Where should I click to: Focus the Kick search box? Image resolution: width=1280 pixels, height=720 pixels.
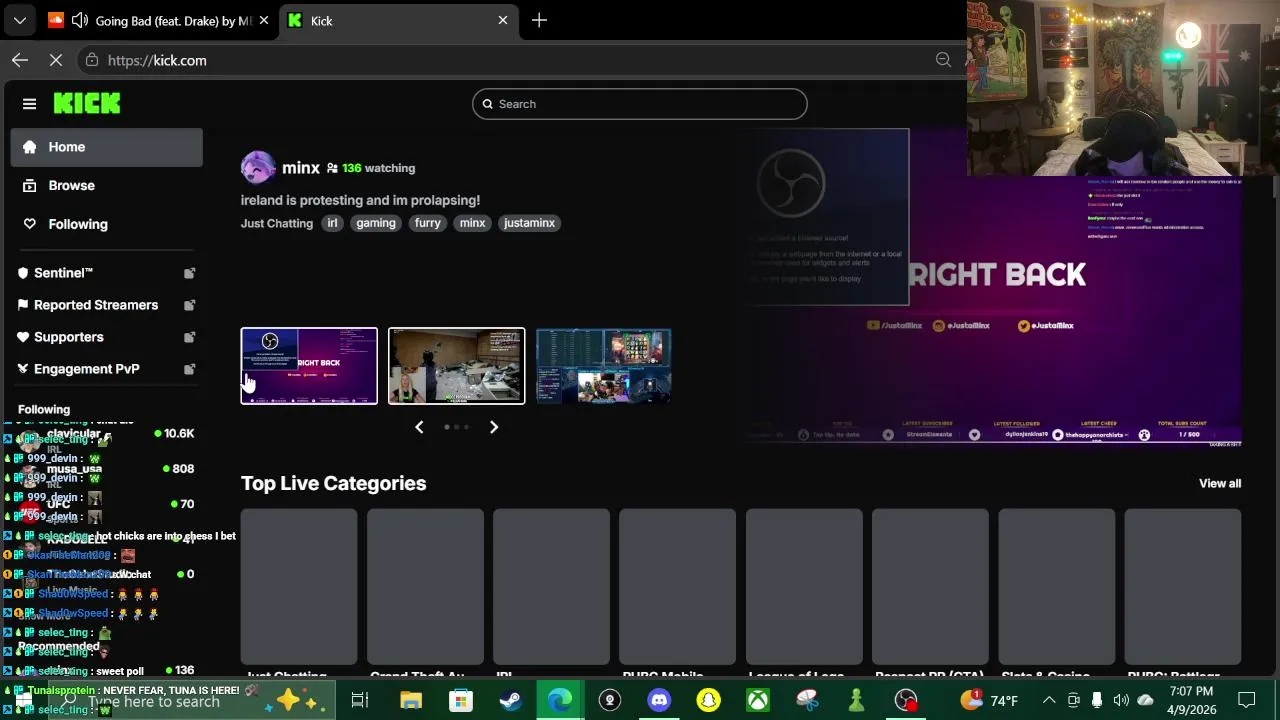(640, 104)
